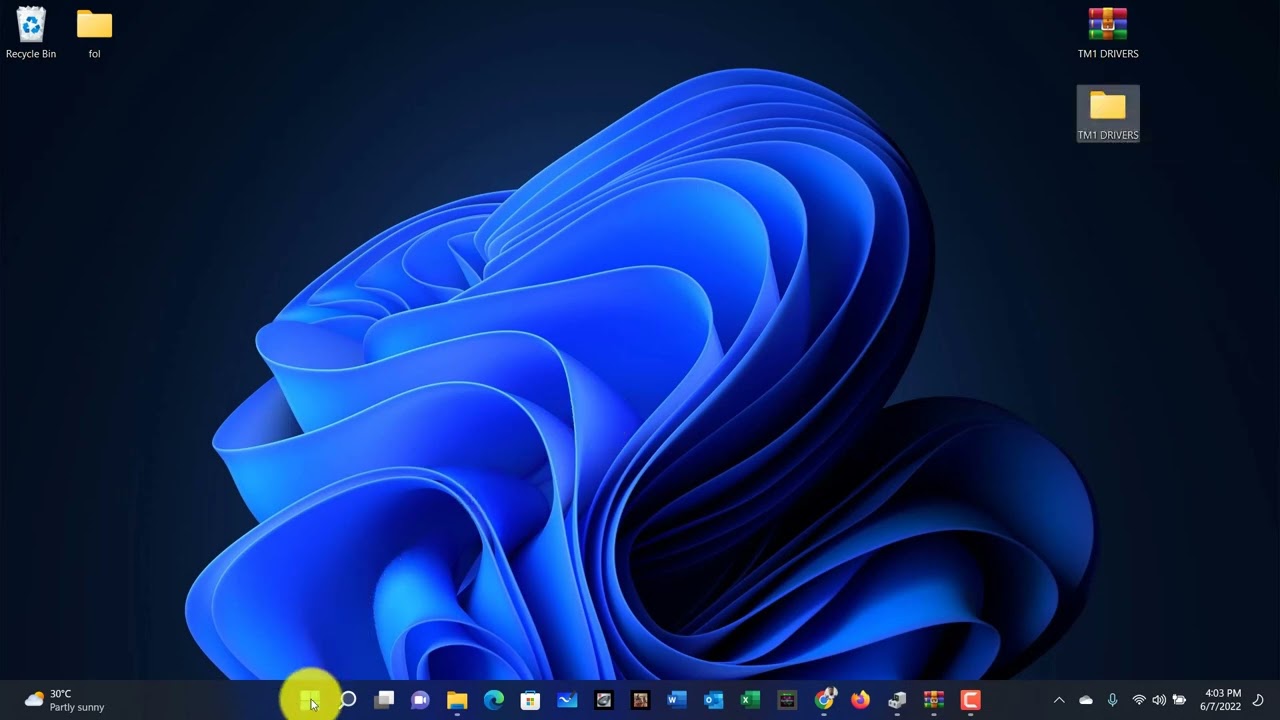The image size is (1280, 720).
Task: Click the microphone tray icon
Action: coord(1112,700)
